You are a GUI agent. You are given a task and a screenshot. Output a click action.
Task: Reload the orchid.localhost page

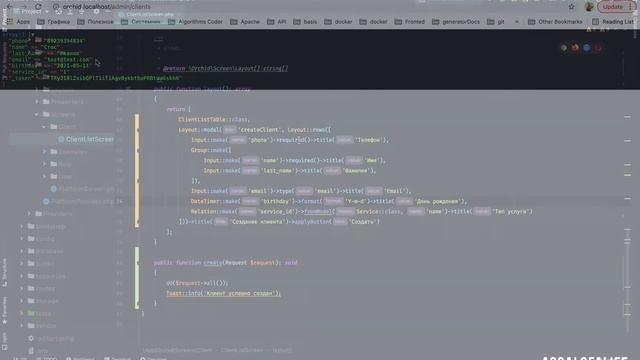click(x=38, y=7)
